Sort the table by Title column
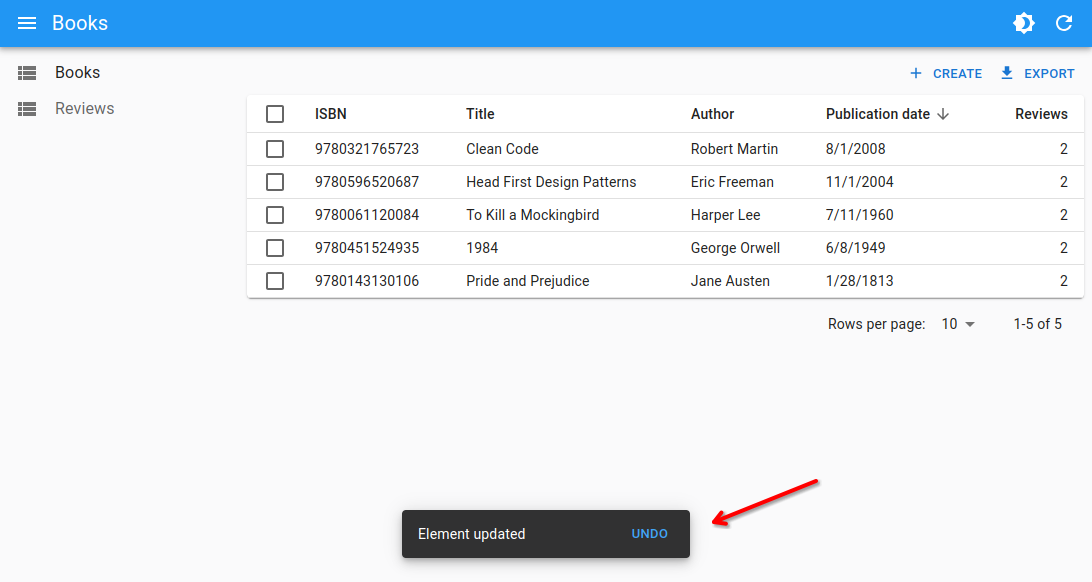The width and height of the screenshot is (1092, 582). coord(480,114)
